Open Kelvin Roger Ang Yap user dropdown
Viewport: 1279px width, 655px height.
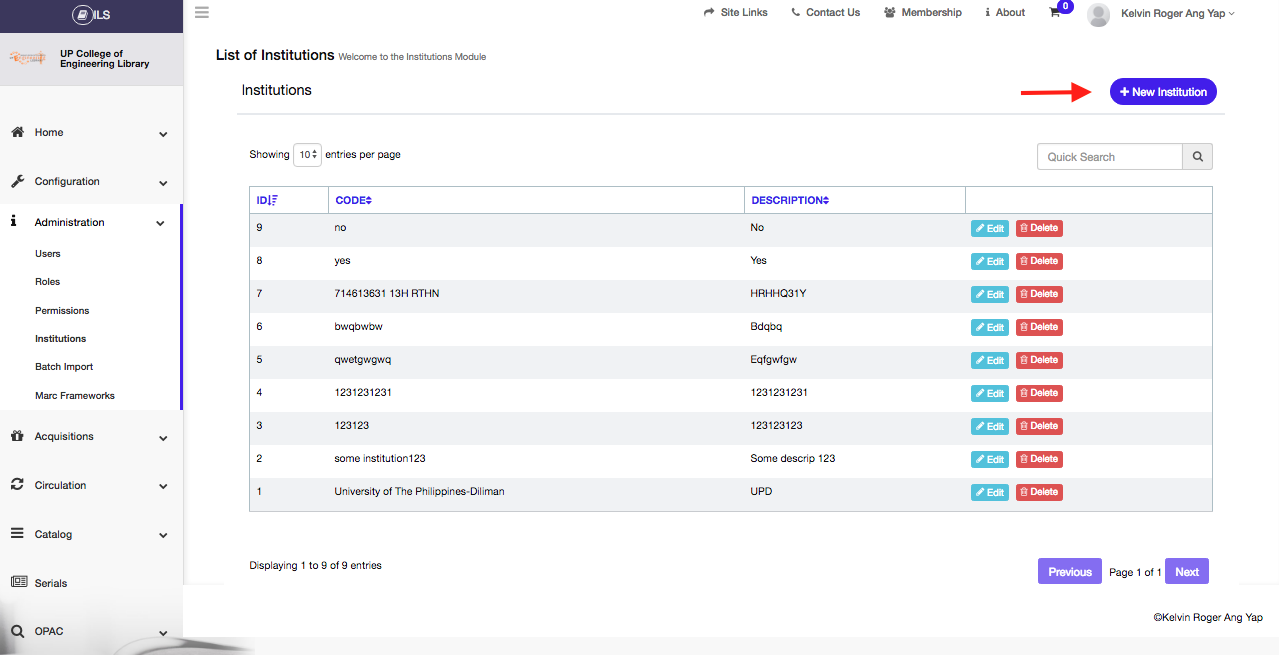[1177, 13]
